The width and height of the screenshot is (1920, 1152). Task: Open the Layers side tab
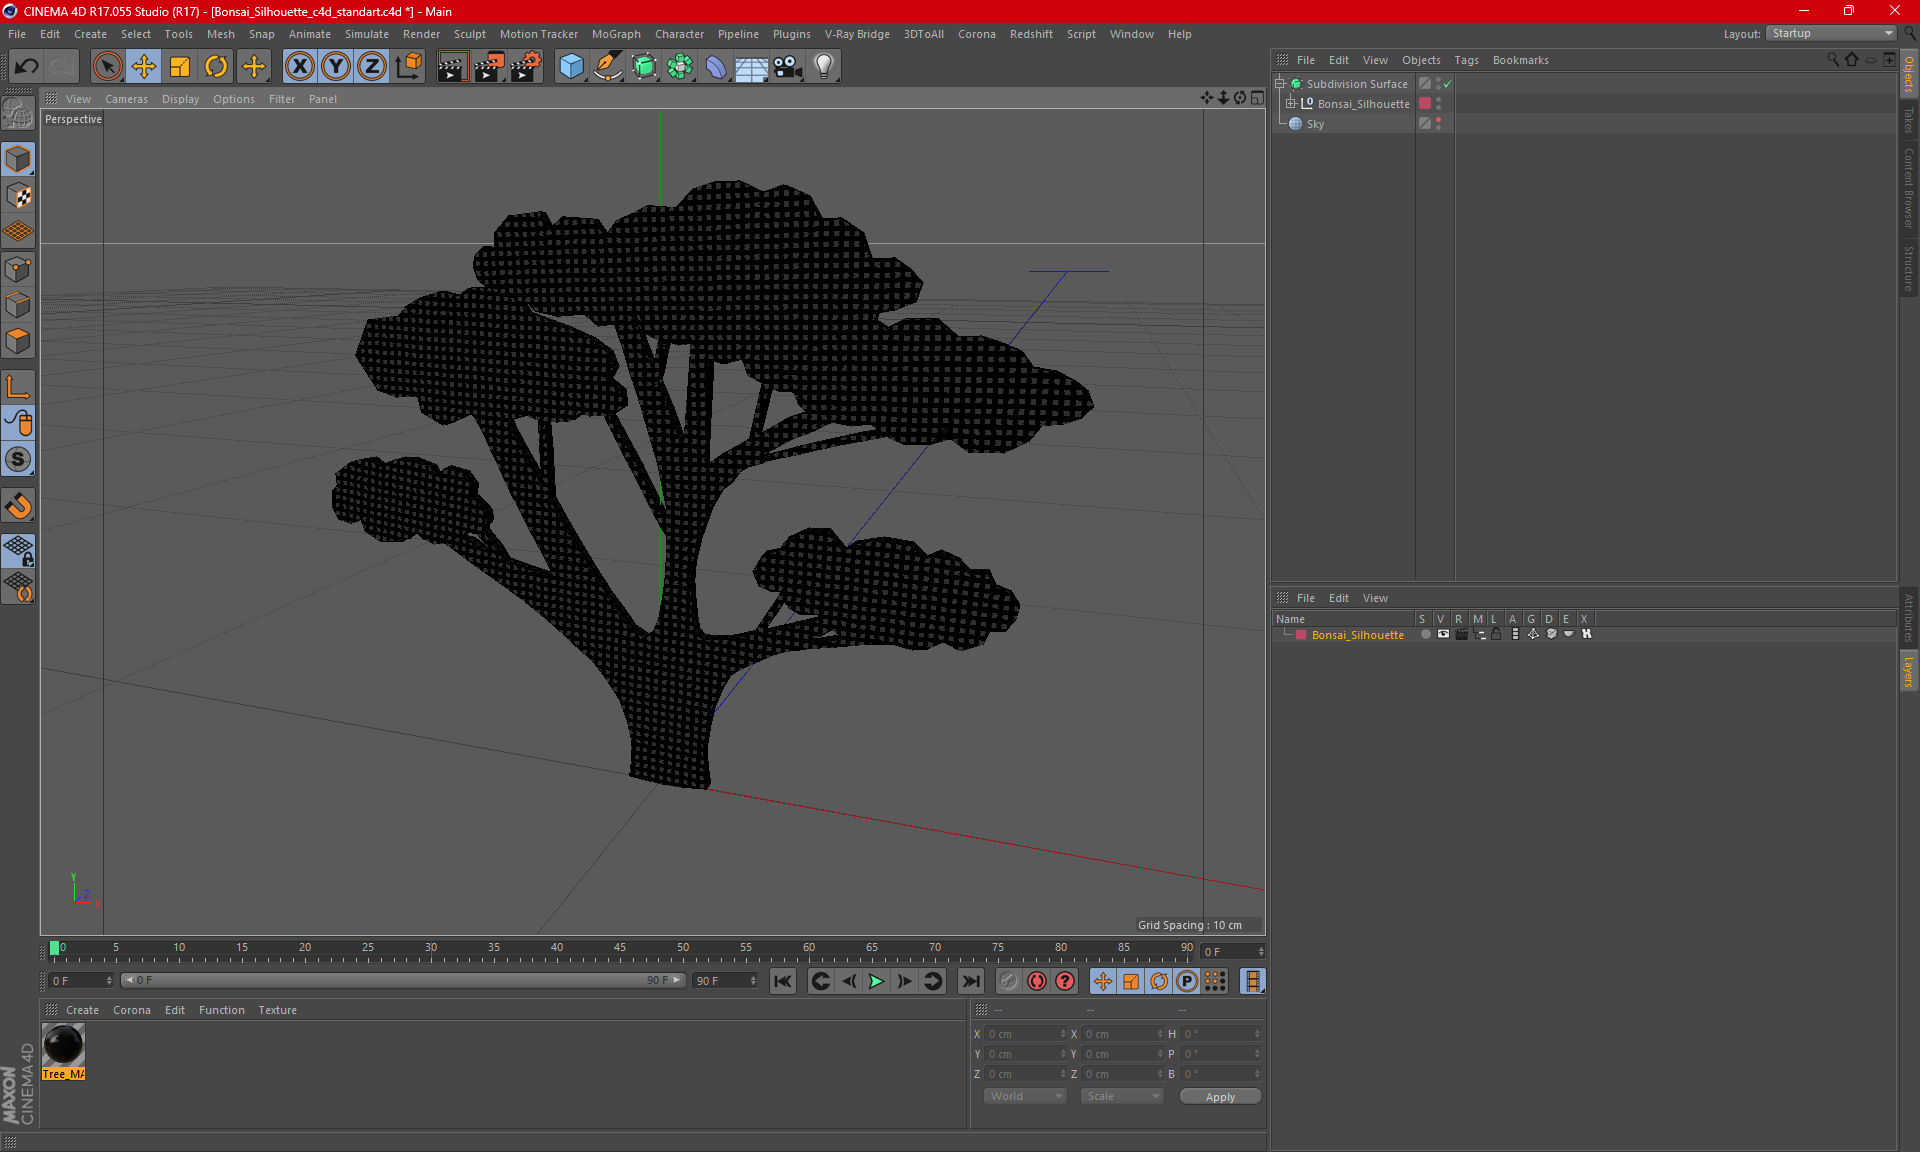[x=1909, y=671]
